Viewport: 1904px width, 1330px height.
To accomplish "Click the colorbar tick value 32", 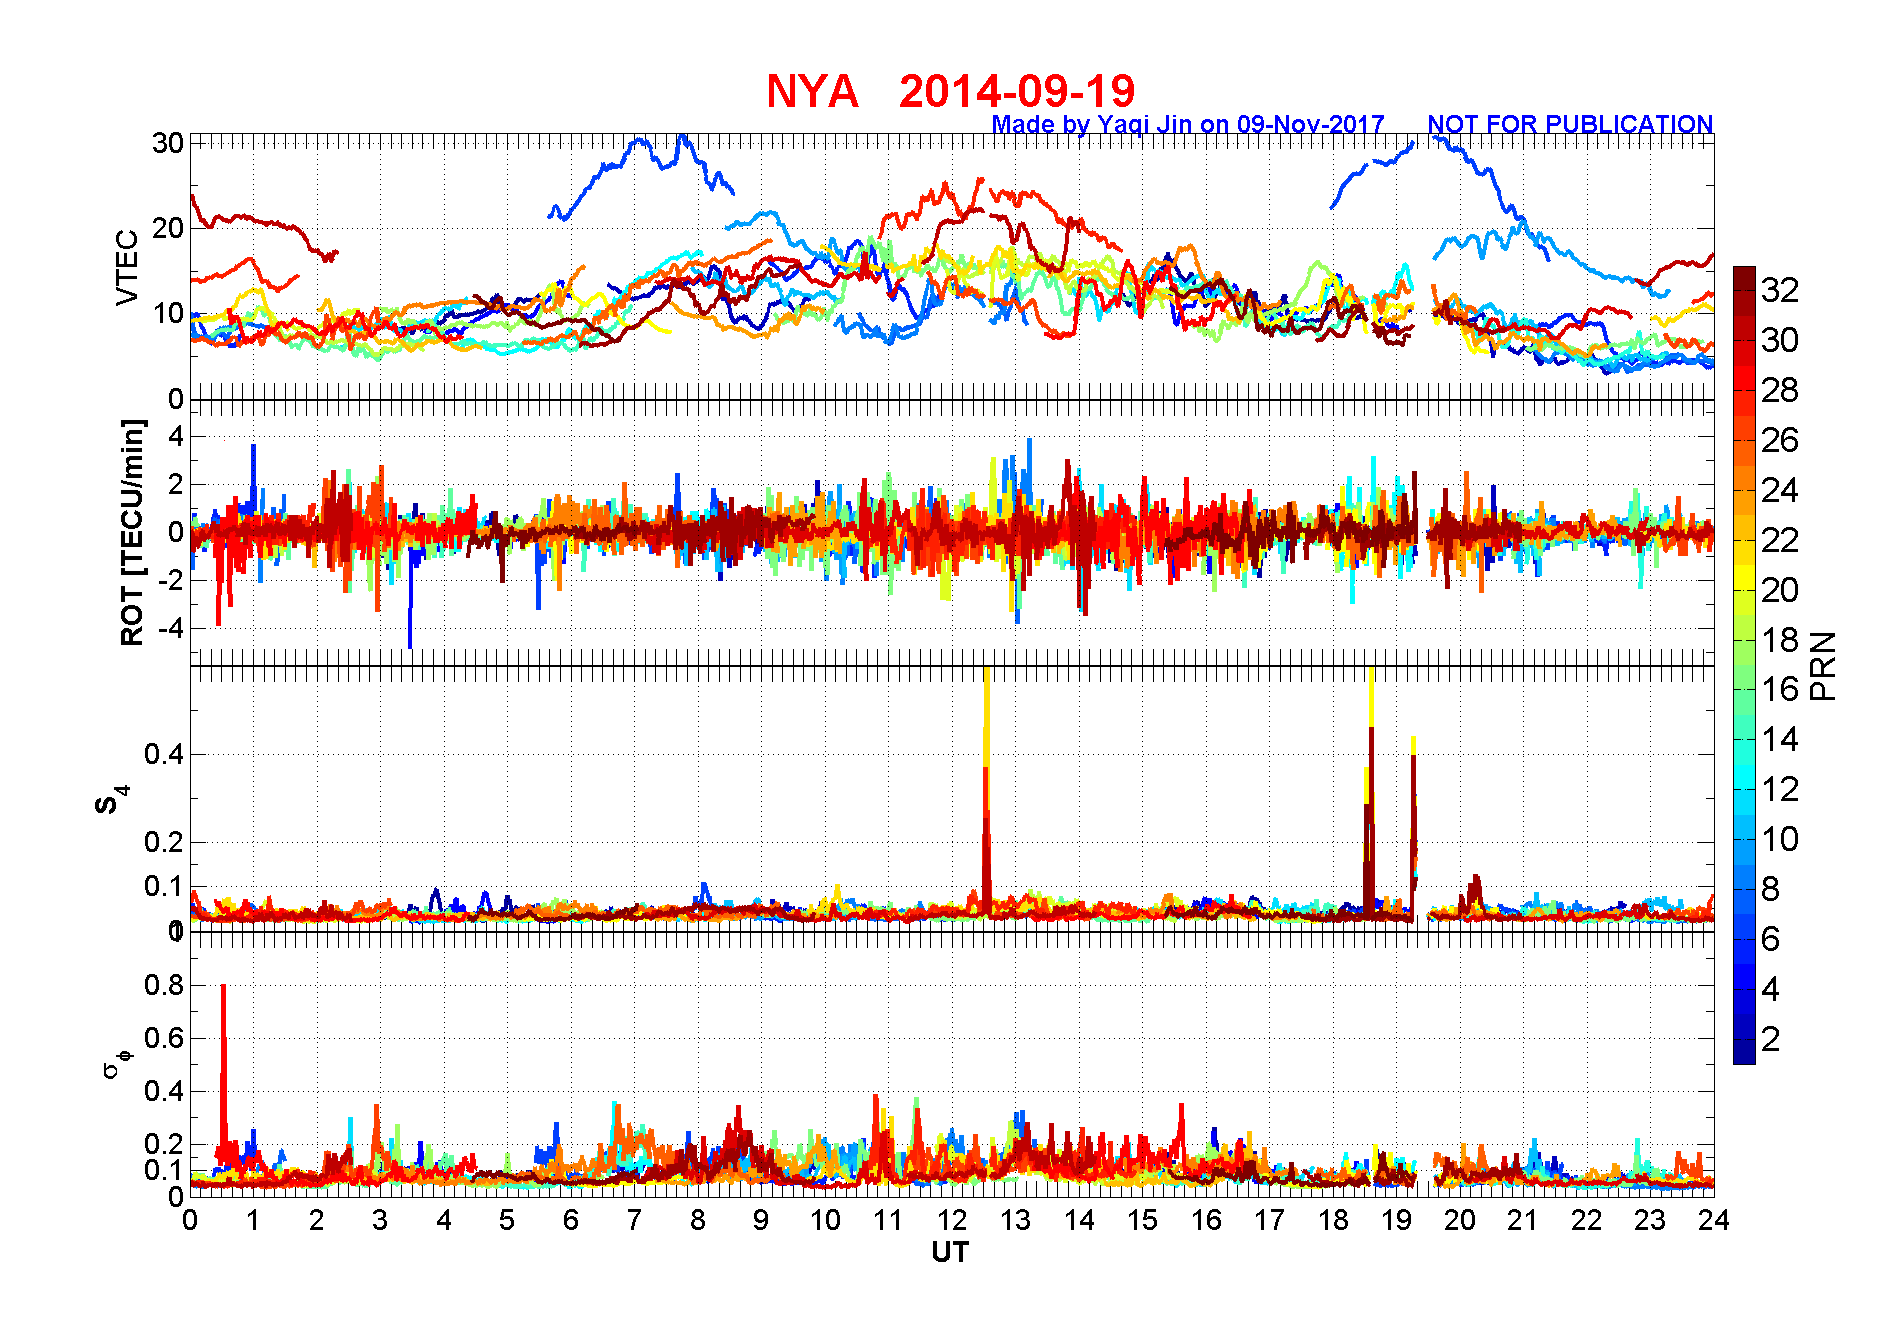I will [1780, 290].
